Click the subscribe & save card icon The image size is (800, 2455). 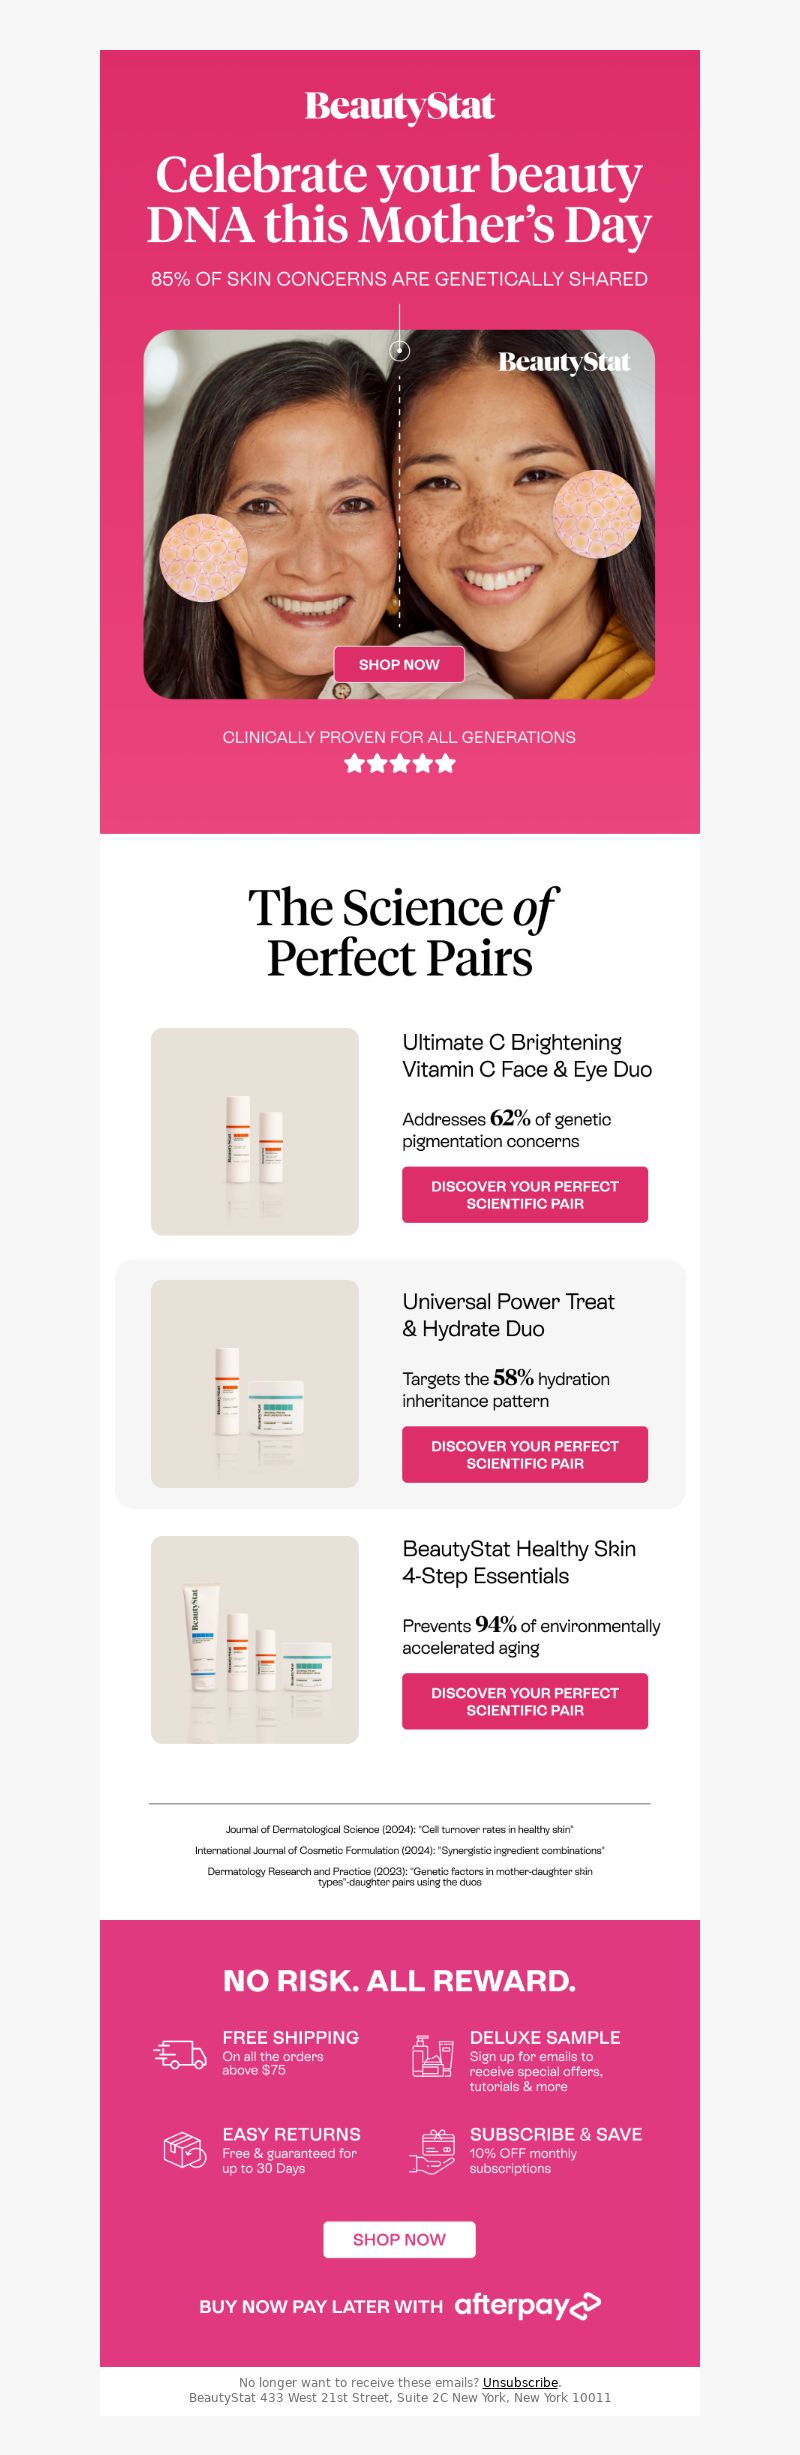432,2151
